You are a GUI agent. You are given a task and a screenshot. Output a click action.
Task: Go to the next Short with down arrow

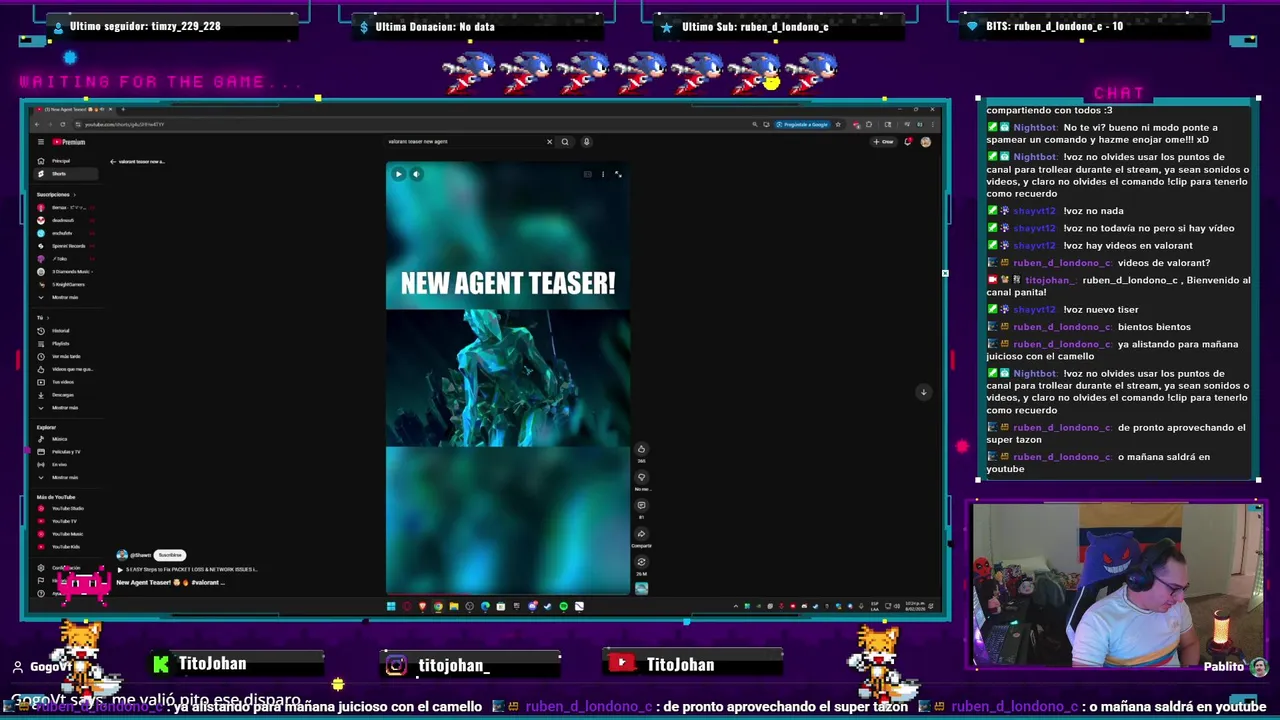[x=923, y=392]
